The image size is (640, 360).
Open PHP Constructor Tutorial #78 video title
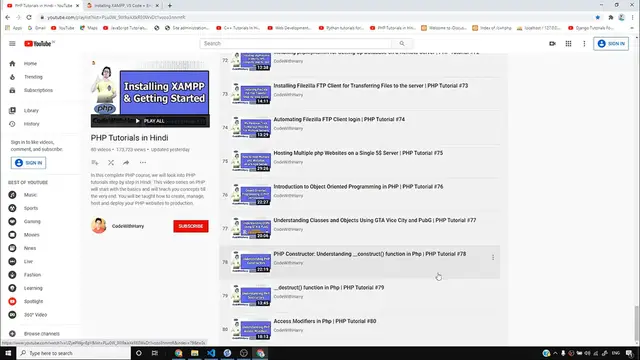(369, 254)
